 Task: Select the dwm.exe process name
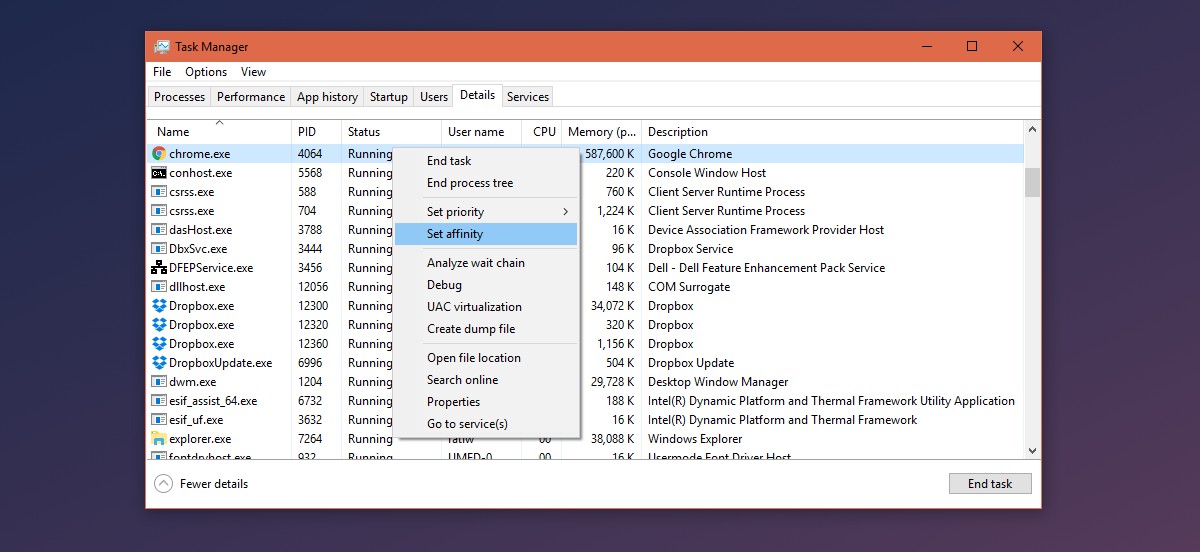[193, 382]
